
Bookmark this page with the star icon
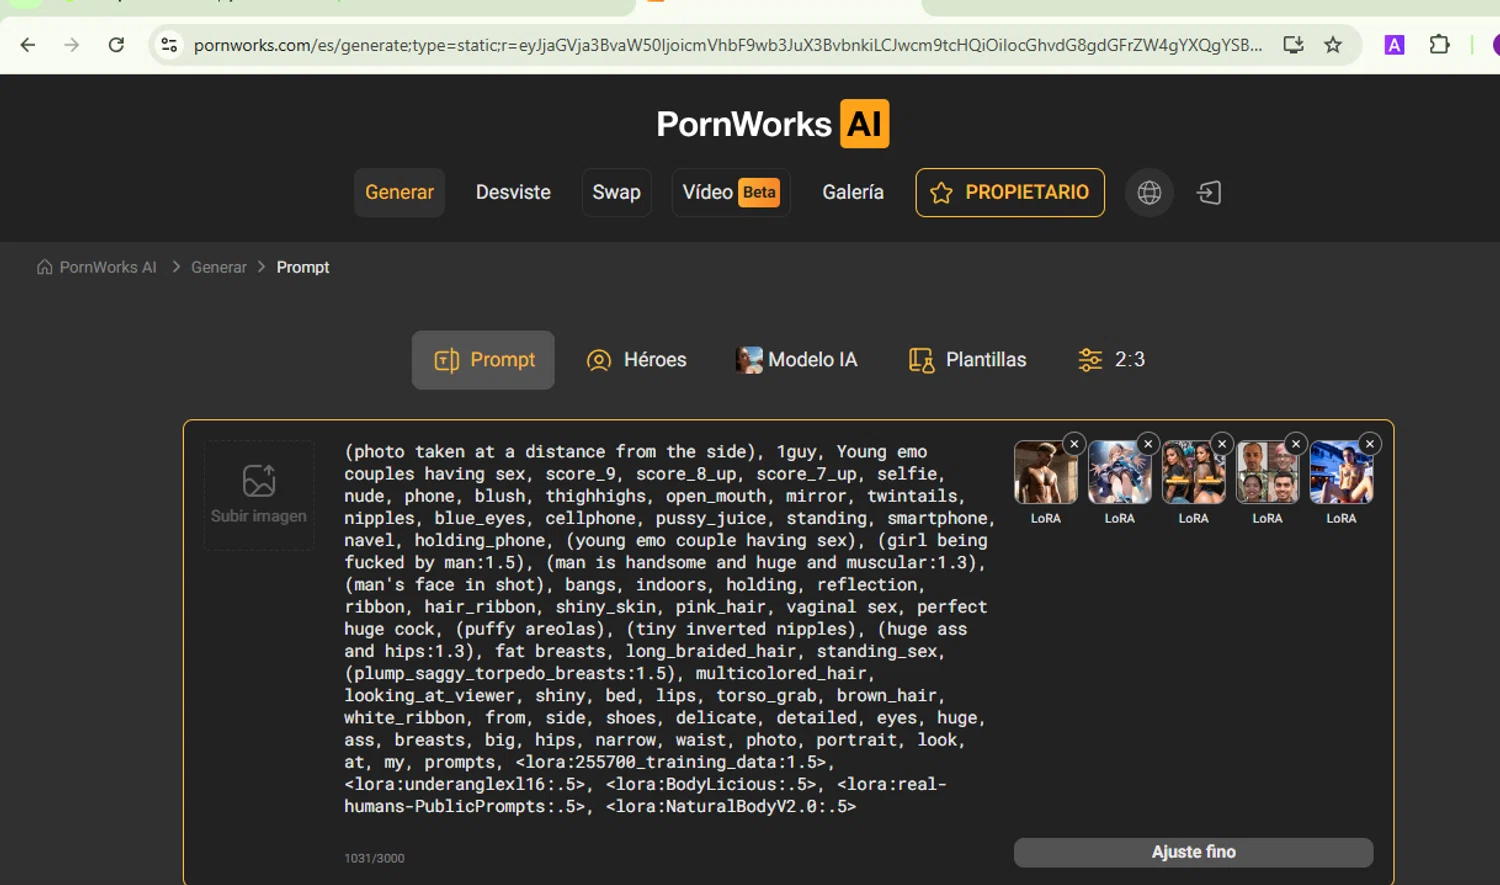1333,45
